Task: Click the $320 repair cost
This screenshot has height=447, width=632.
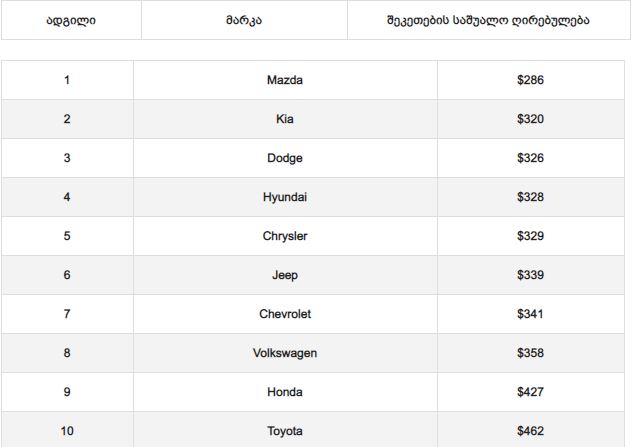Action: pos(530,119)
